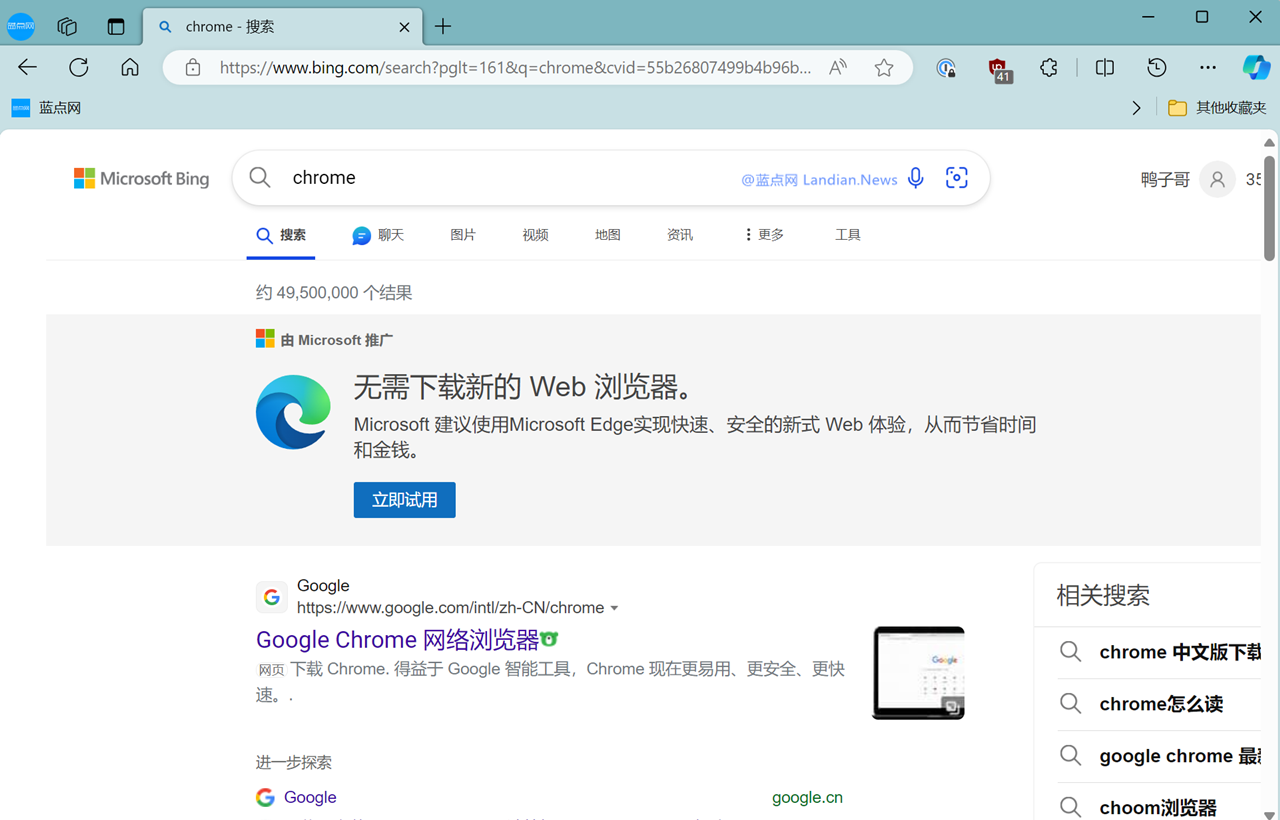Click the green shield badge after title

coord(549,639)
